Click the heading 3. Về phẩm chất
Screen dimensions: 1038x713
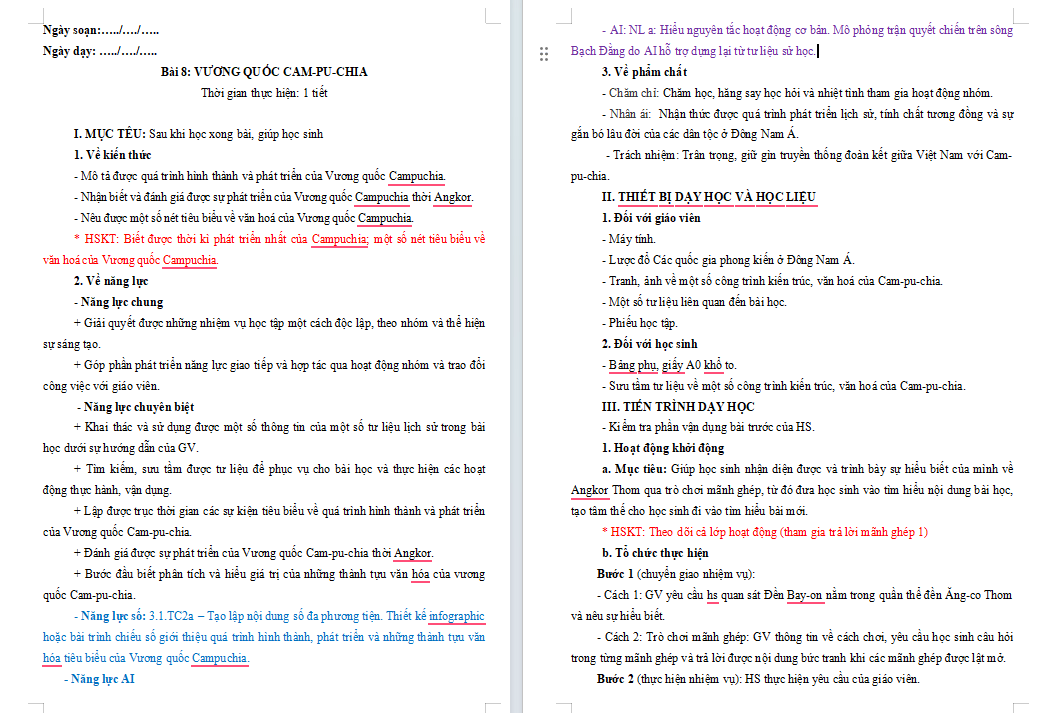point(644,71)
